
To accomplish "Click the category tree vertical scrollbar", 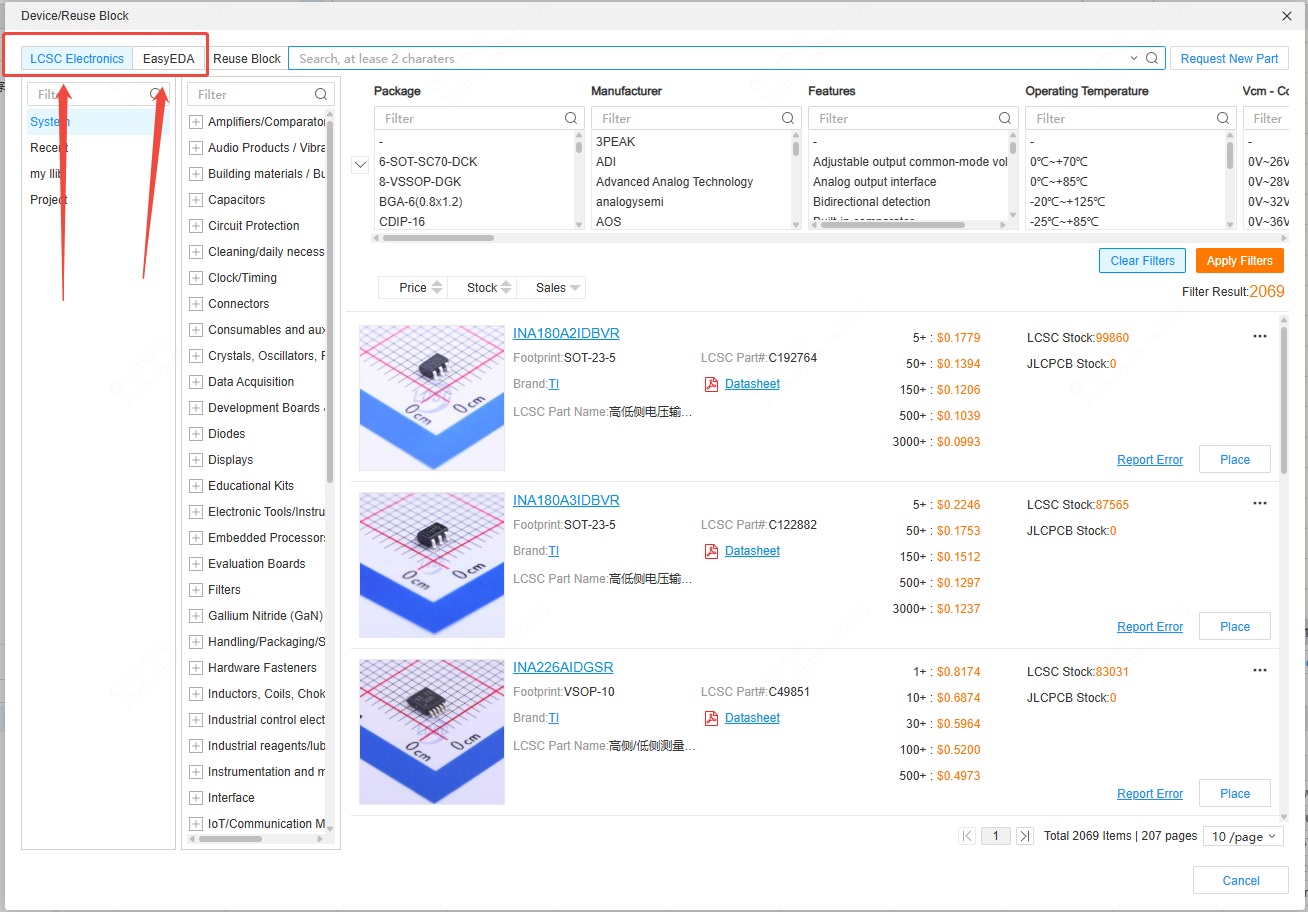I will point(330,300).
